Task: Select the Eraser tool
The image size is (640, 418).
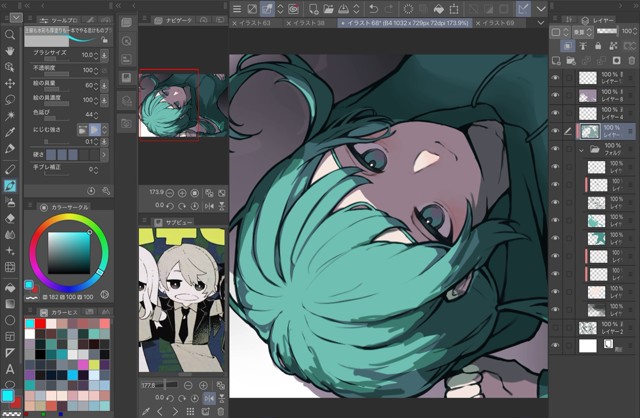Action: [x=10, y=218]
